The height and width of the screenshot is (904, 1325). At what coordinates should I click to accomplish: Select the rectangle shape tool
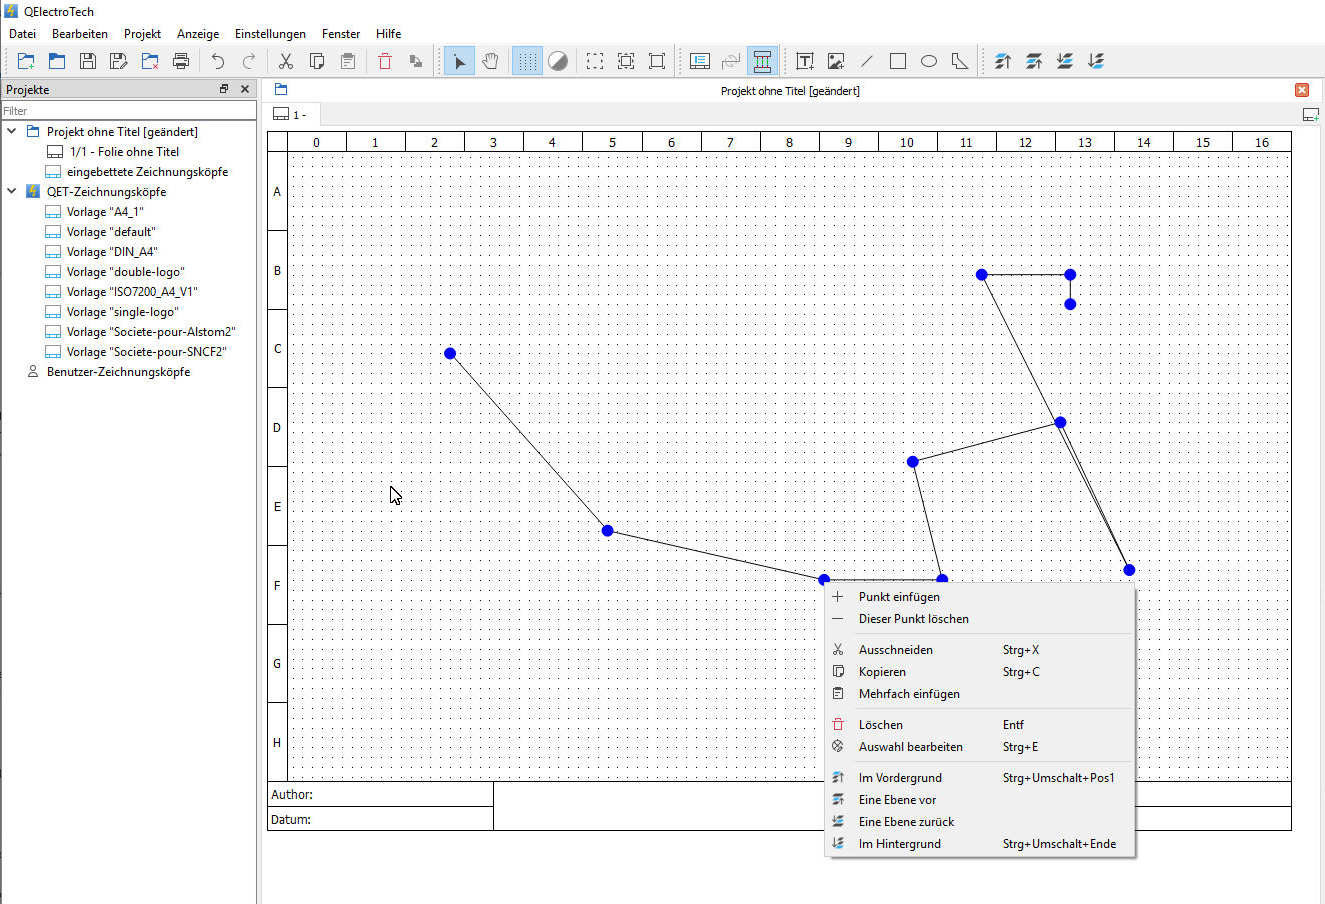point(898,62)
